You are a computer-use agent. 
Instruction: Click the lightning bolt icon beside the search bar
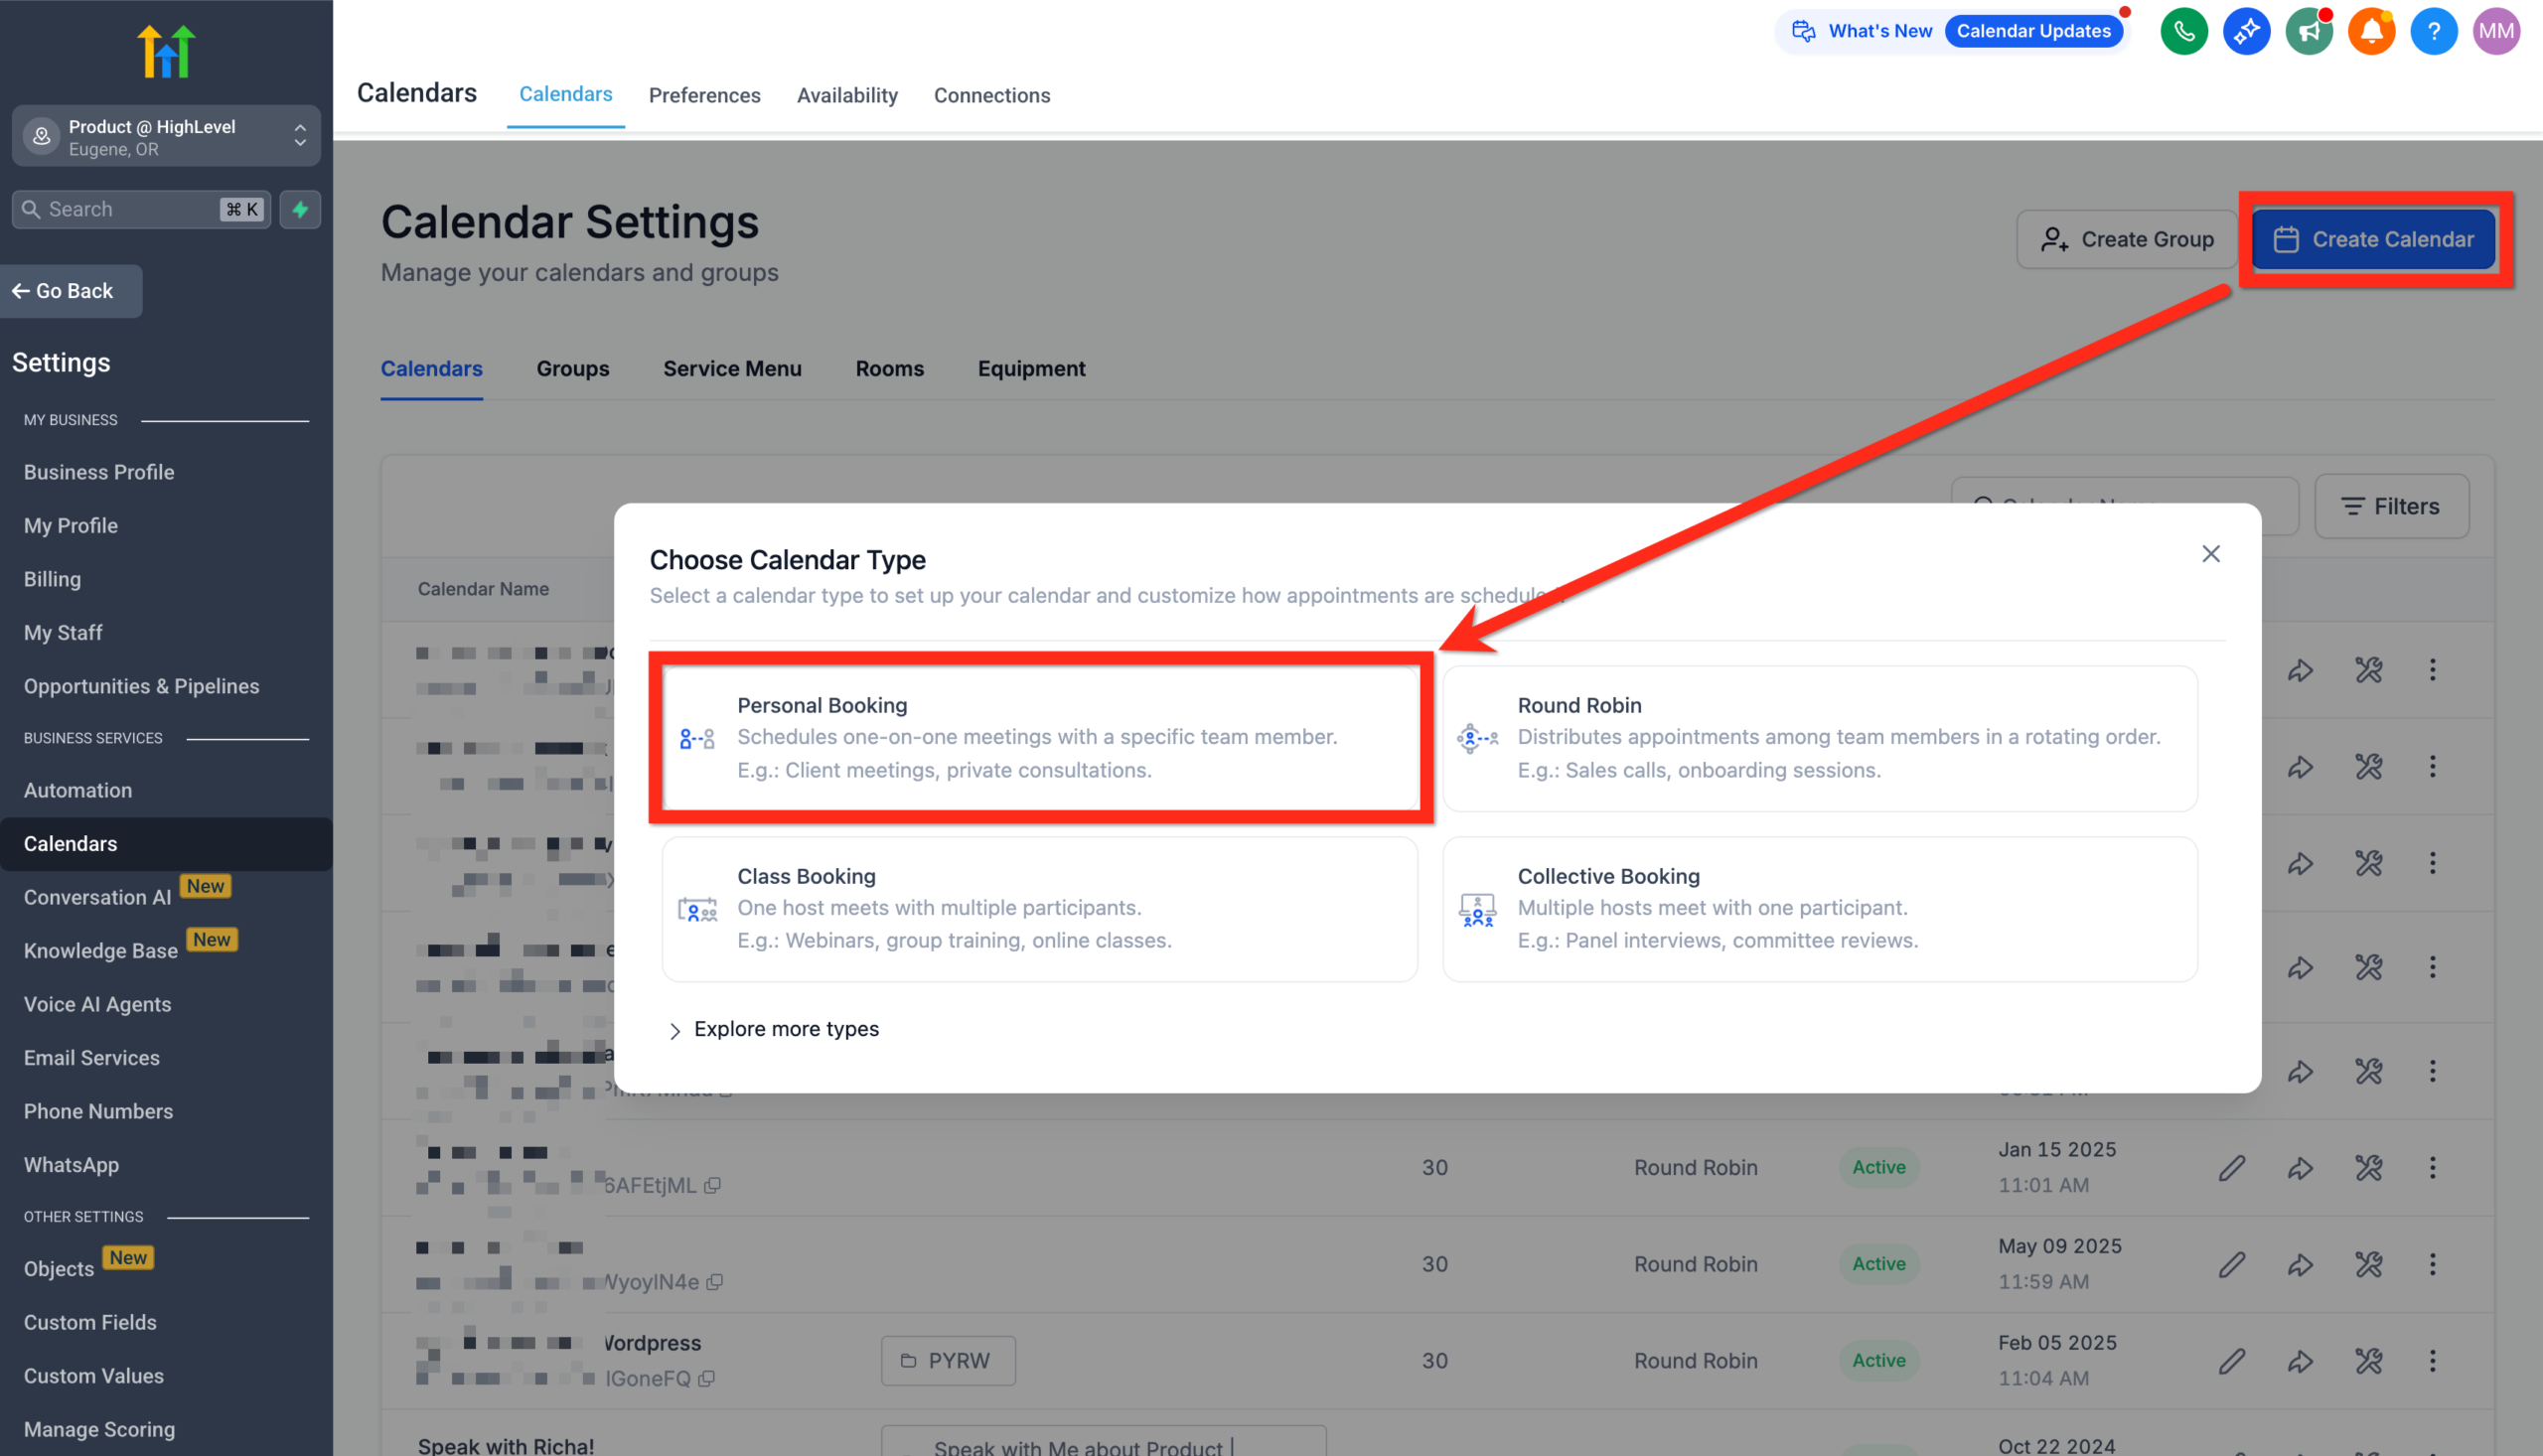tap(299, 209)
